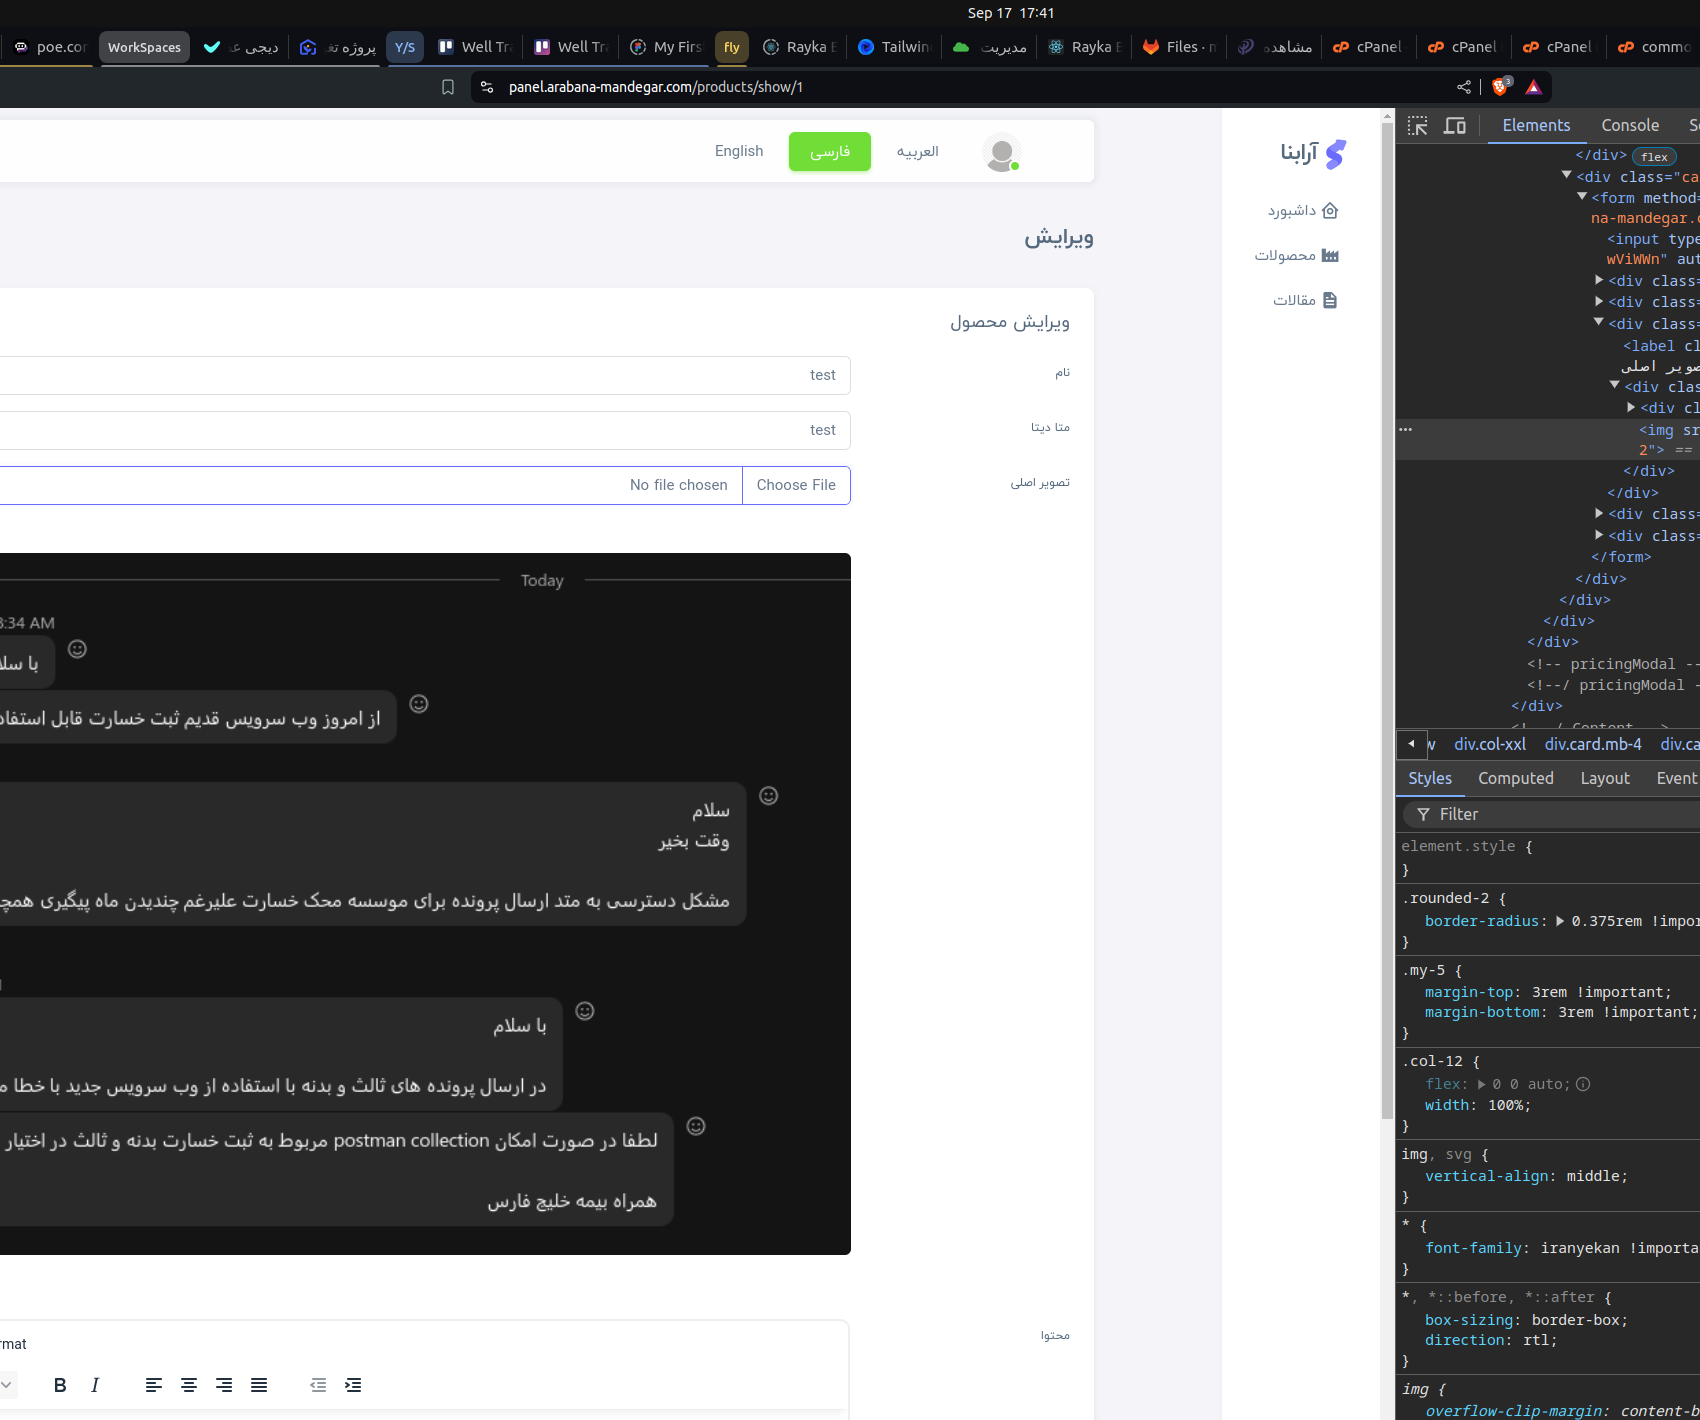Click the bookmark icon in address bar

click(448, 87)
